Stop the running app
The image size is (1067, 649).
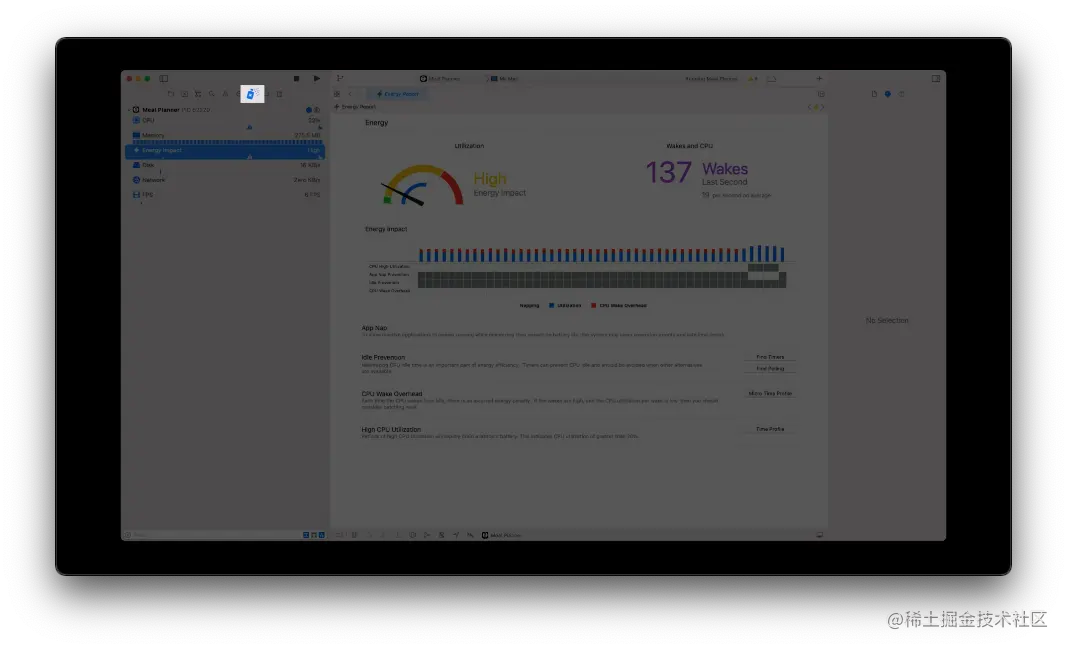[296, 79]
